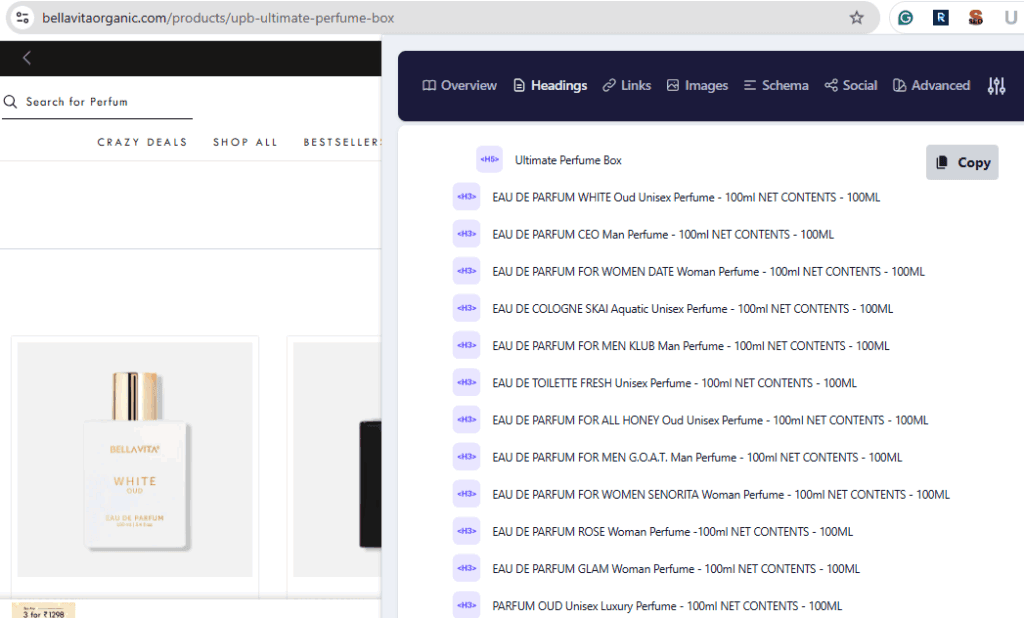Go to the Schema tab
The width and height of the screenshot is (1024, 618).
pos(776,86)
